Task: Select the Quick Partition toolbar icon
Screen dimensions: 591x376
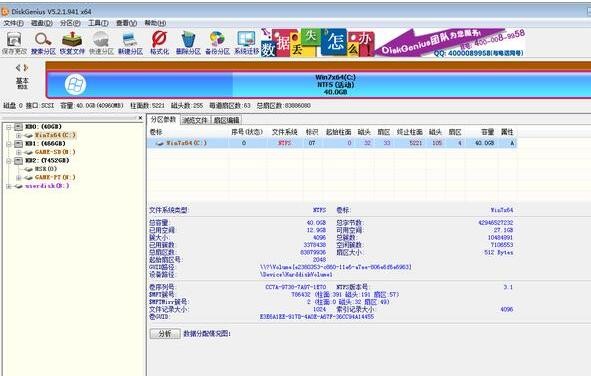Action: coord(101,43)
